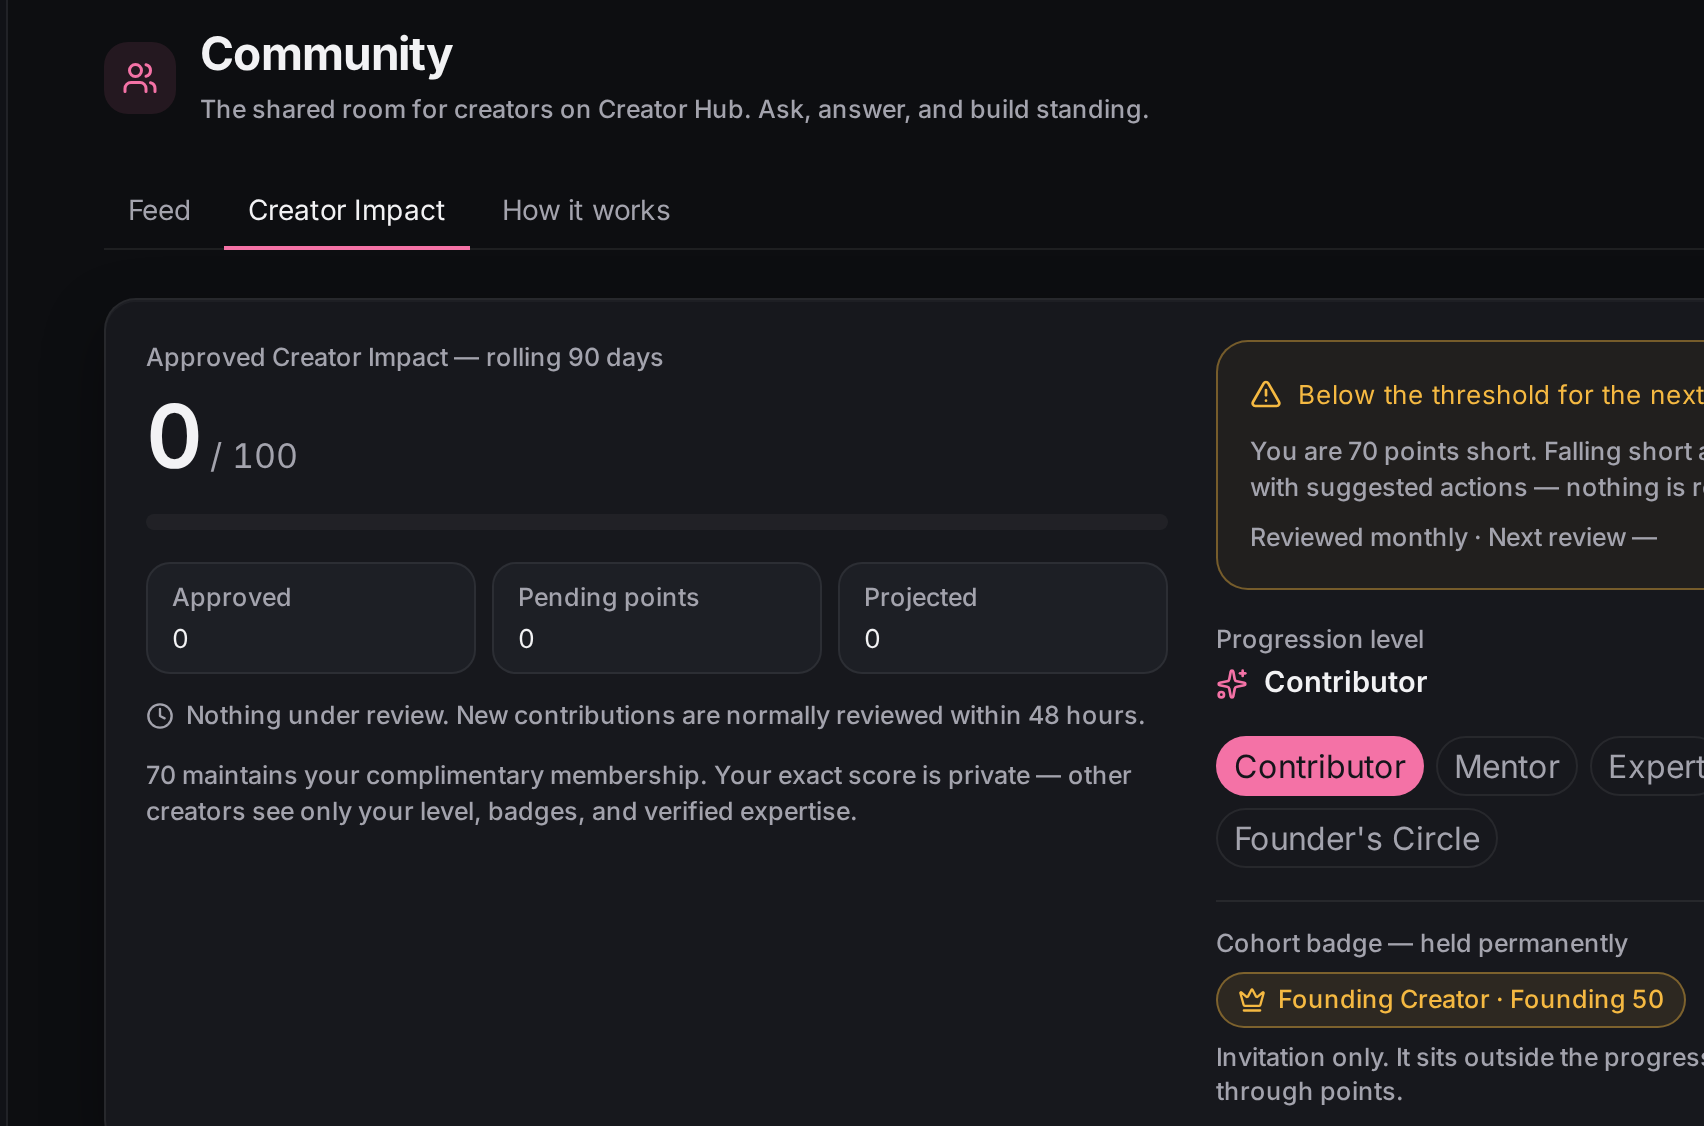Screen dimensions: 1704x1126
Task: Click the 'shared room for creators' subtitle
Action: (674, 109)
